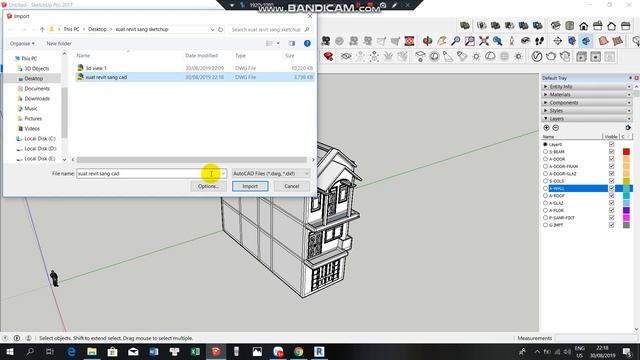This screenshot has height=360, width=640.
Task: Toggle visibility of the A-DOOR-FRAM layer
Action: (611, 167)
